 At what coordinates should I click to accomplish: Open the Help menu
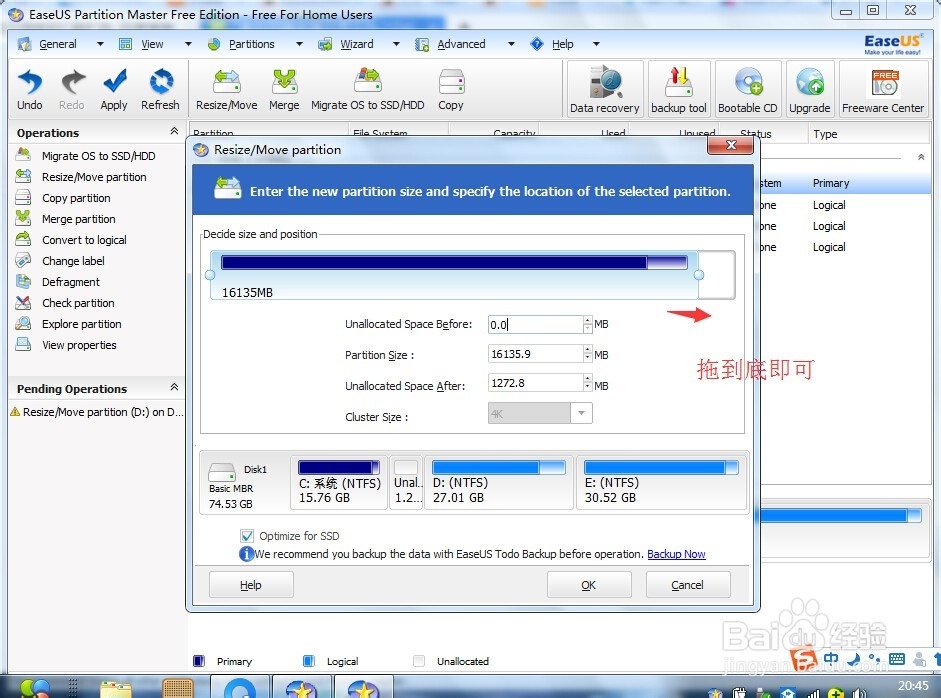pyautogui.click(x=562, y=44)
